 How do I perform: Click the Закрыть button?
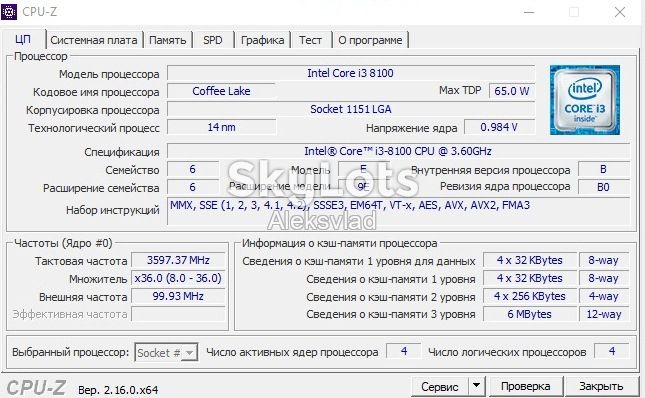(601, 386)
